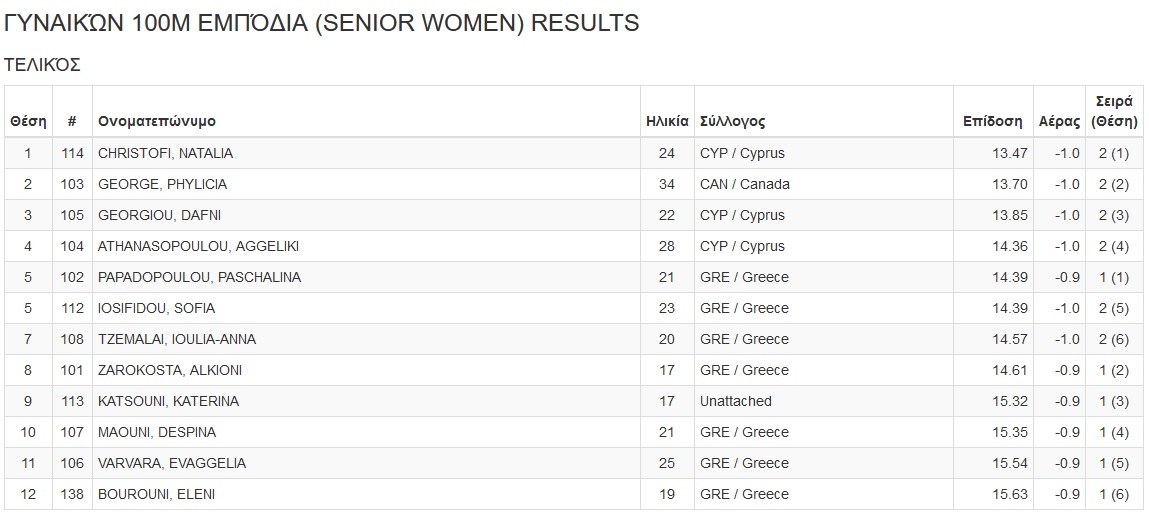Click ATHANASOPOULOU, AGGELIKI in the table
This screenshot has width=1149, height=528.
click(x=198, y=246)
